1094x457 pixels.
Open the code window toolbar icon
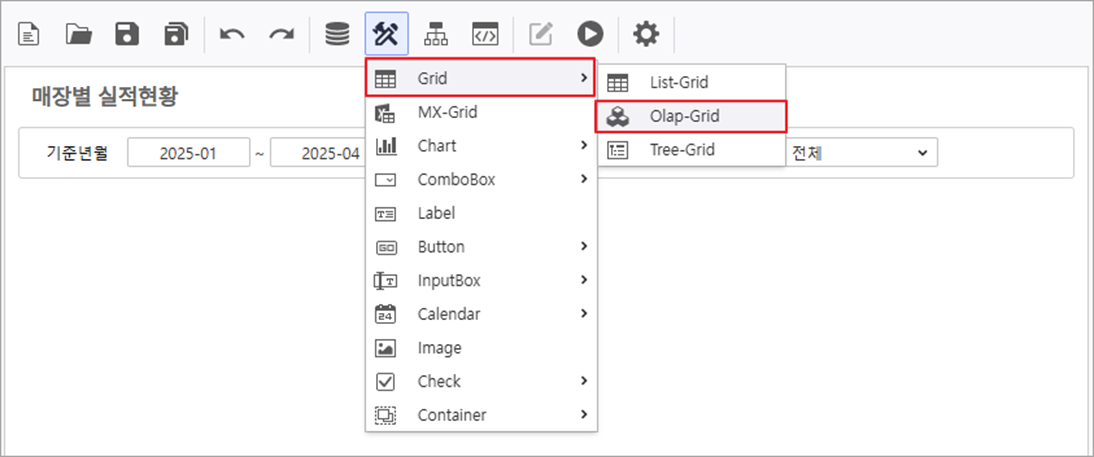[485, 34]
